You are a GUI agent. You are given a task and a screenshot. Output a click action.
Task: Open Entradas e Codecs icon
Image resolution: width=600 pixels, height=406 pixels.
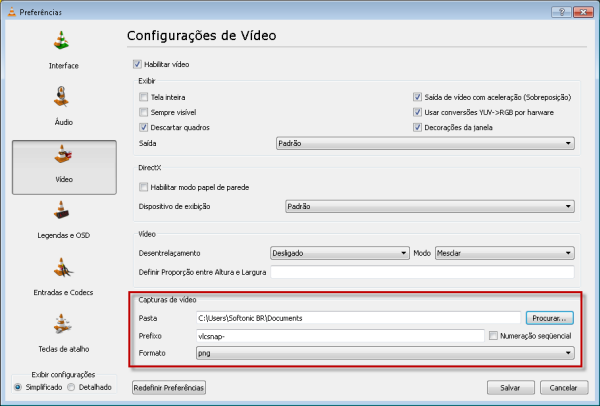(x=63, y=271)
